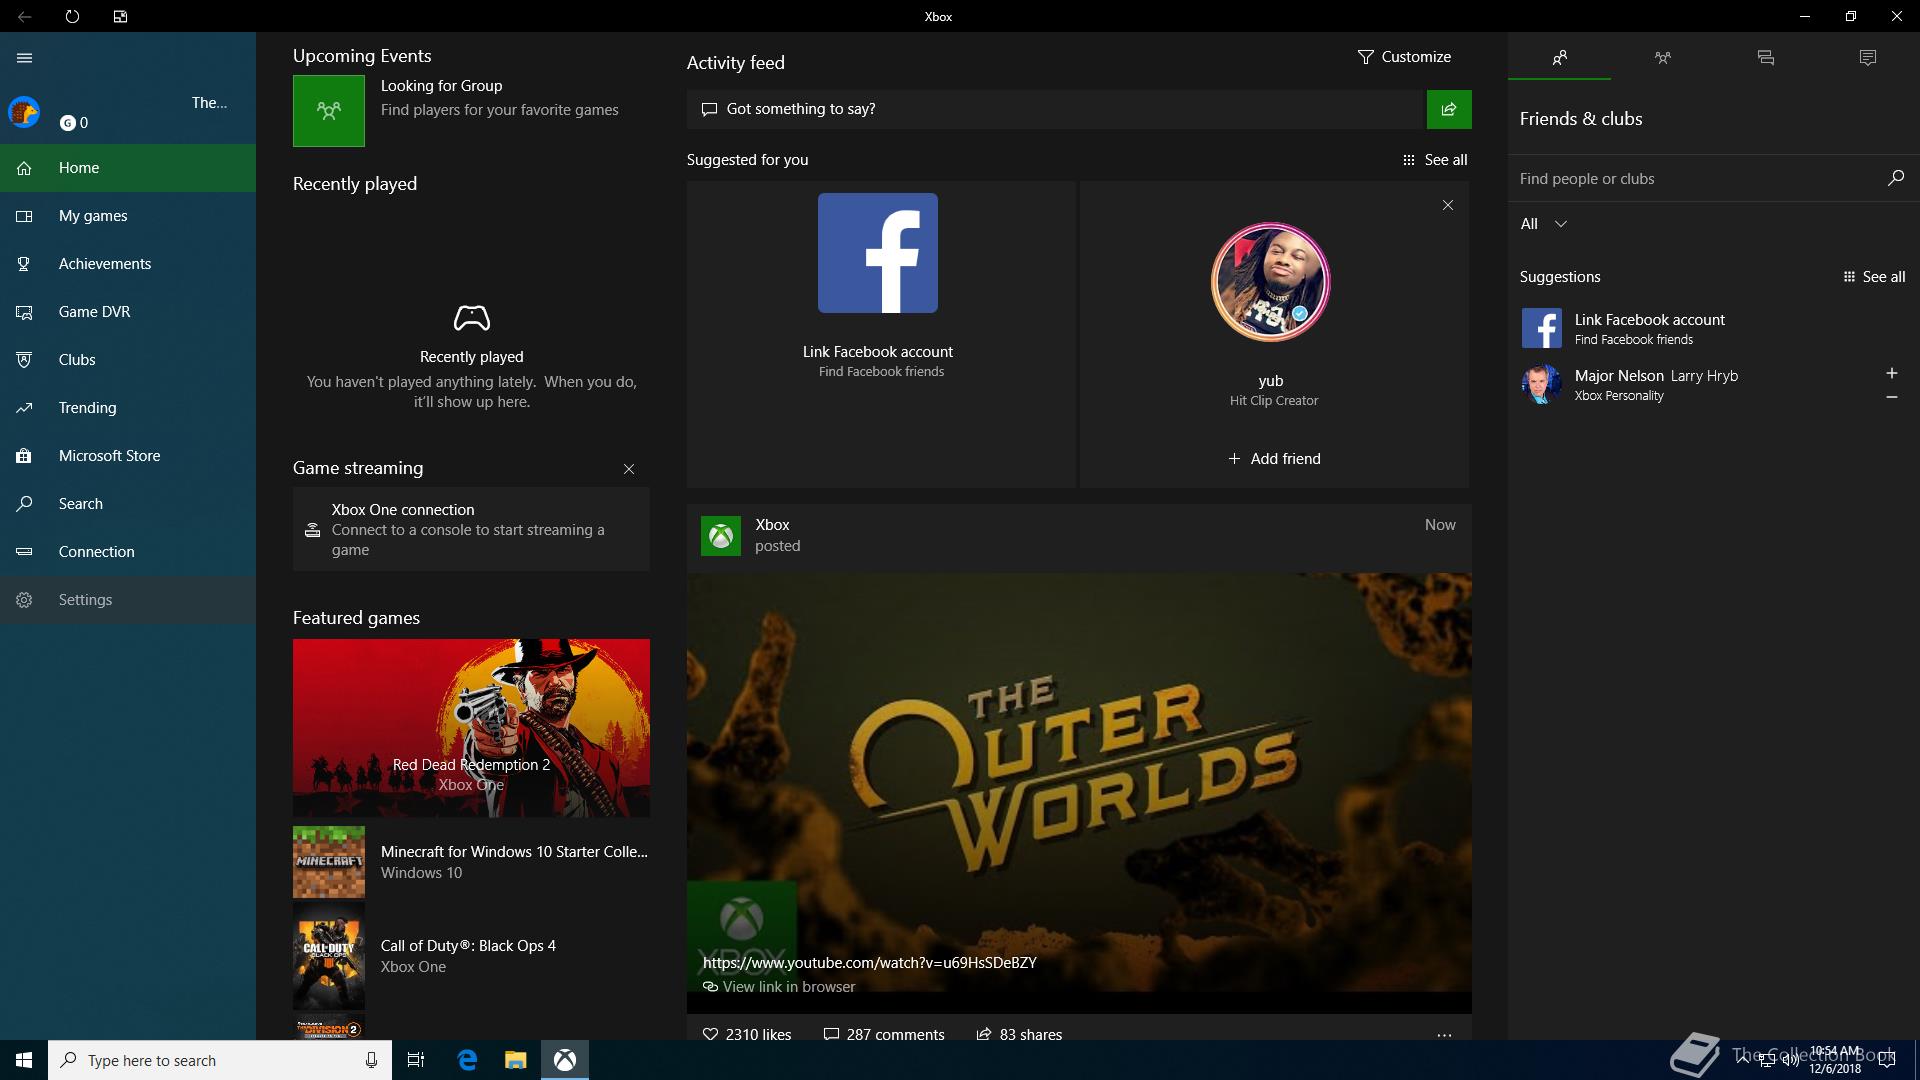Click the 'Got something to say?' field
Image resolution: width=1920 pixels, height=1080 pixels.
(1055, 109)
